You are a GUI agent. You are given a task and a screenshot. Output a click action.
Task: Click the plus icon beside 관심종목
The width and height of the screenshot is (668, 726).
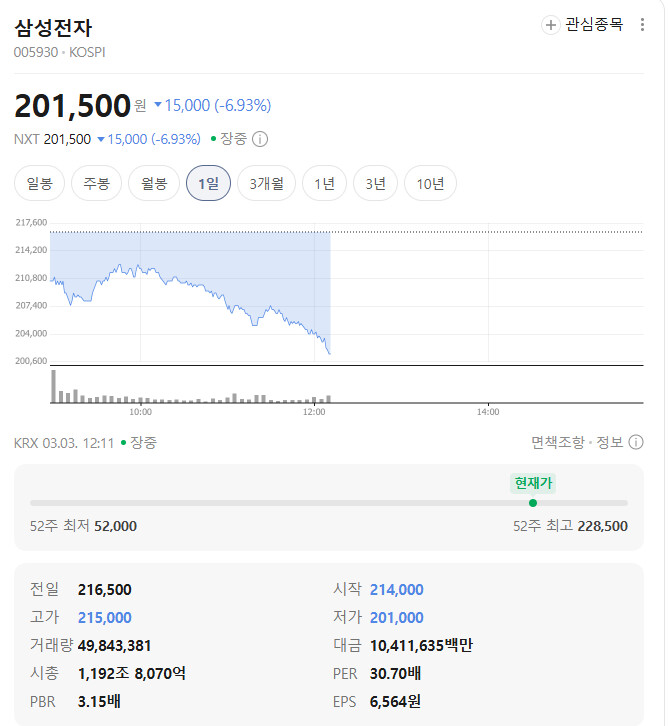point(551,25)
